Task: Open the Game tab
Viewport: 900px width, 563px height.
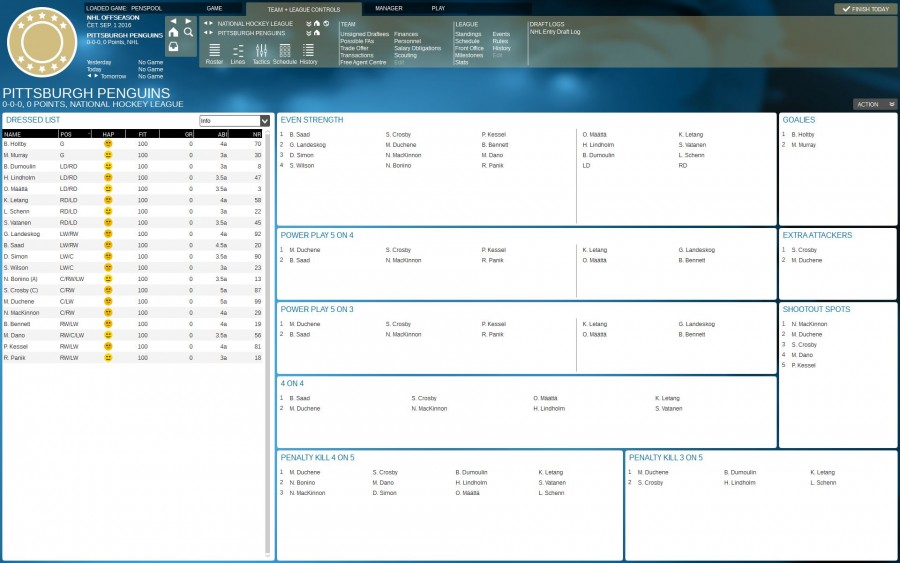Action: point(214,9)
